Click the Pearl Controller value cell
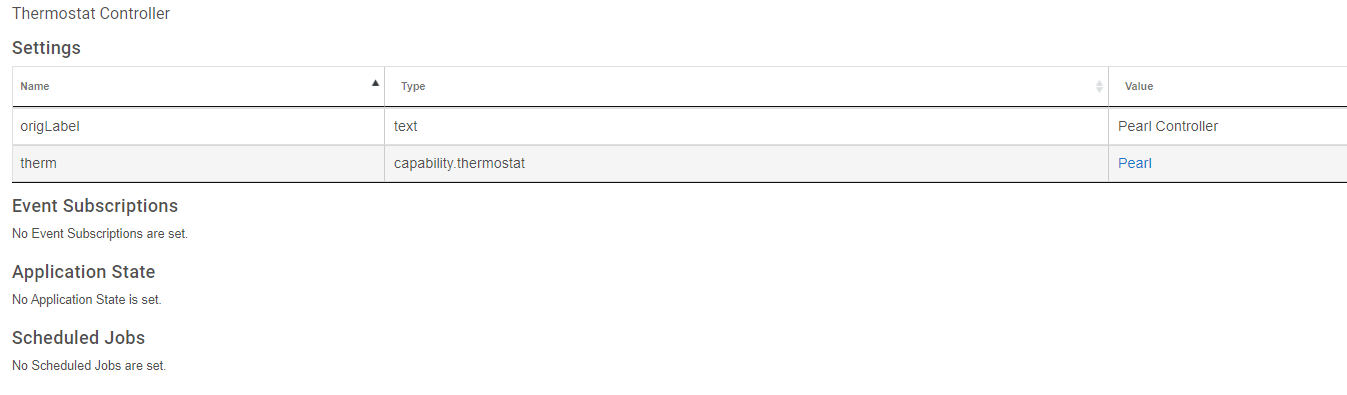The height and width of the screenshot is (395, 1347). [1228, 126]
